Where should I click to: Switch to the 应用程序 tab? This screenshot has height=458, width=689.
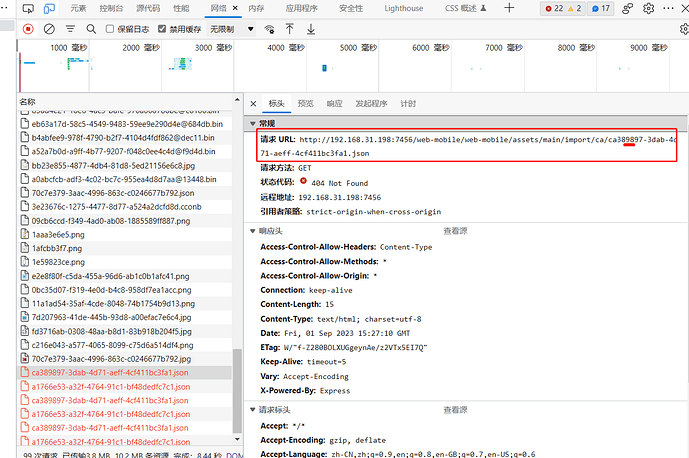coord(301,8)
